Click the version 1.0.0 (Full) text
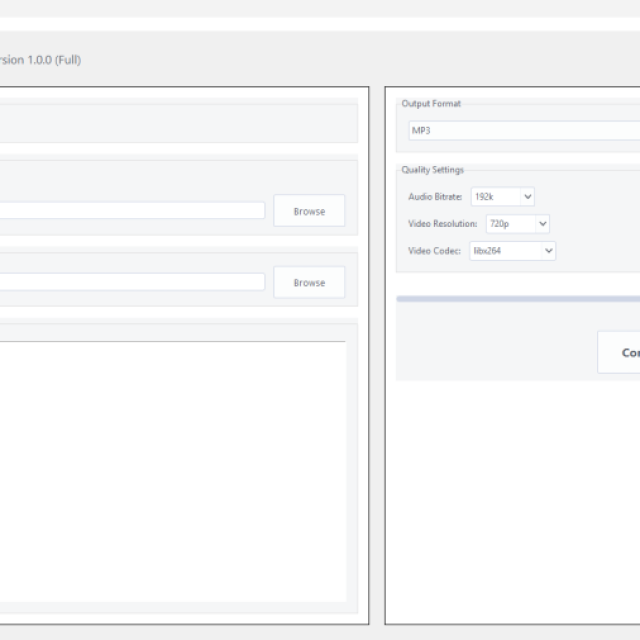The image size is (640, 640). click(40, 60)
